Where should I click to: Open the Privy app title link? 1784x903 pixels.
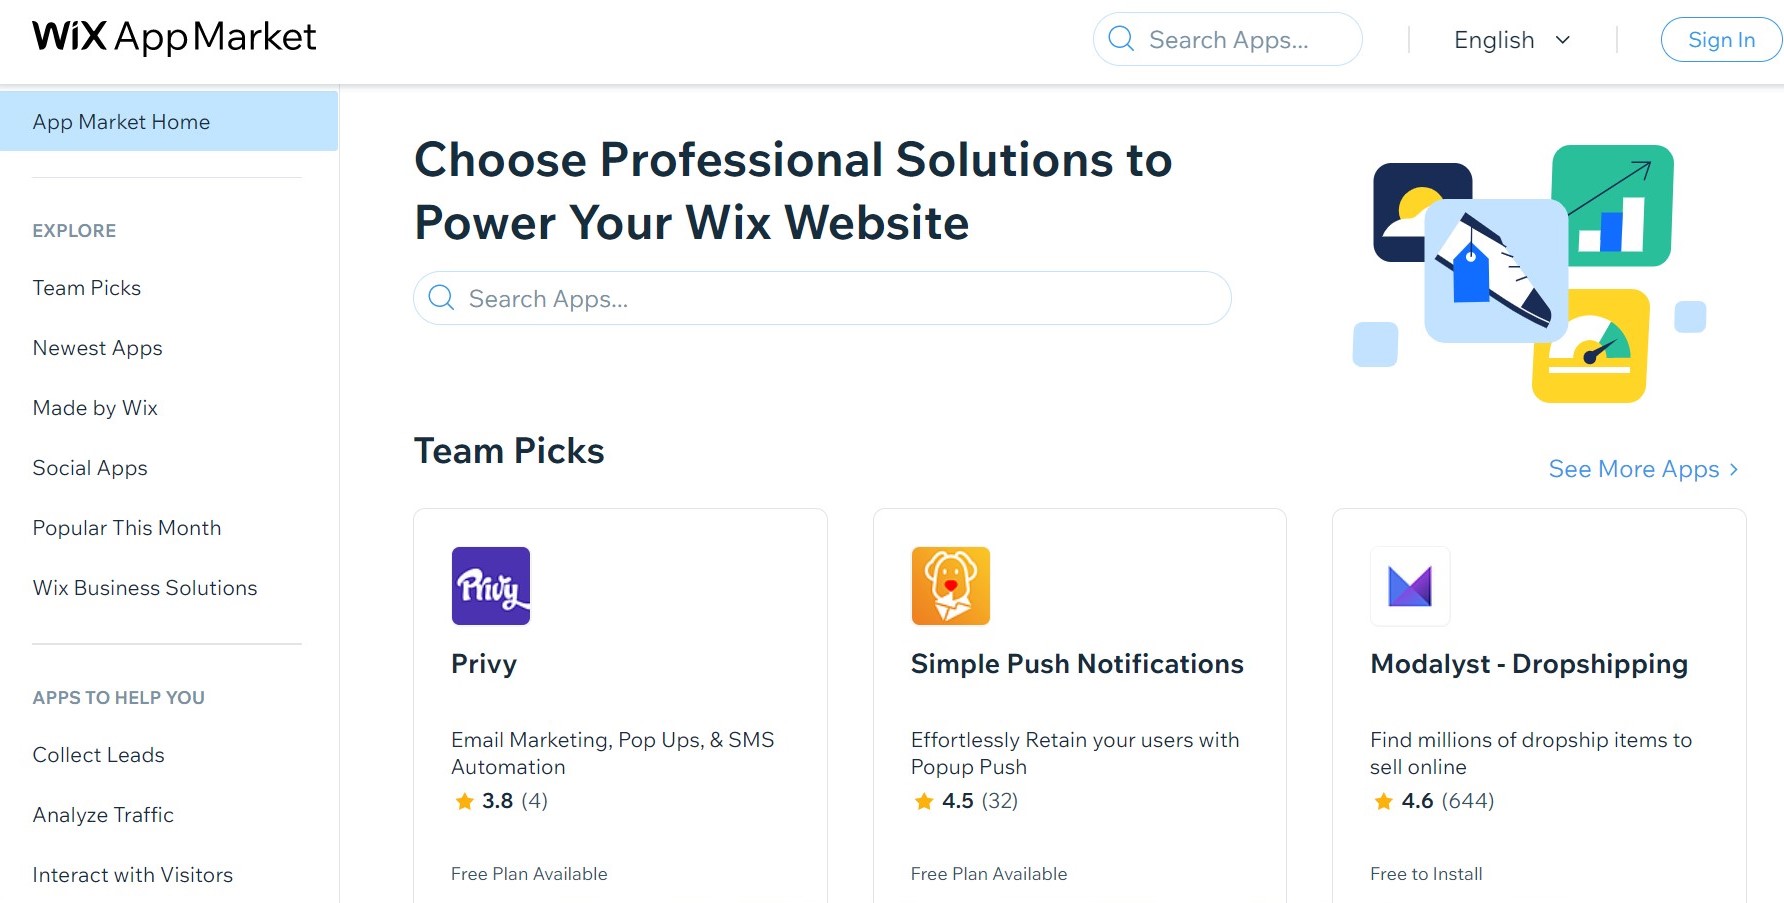click(484, 664)
